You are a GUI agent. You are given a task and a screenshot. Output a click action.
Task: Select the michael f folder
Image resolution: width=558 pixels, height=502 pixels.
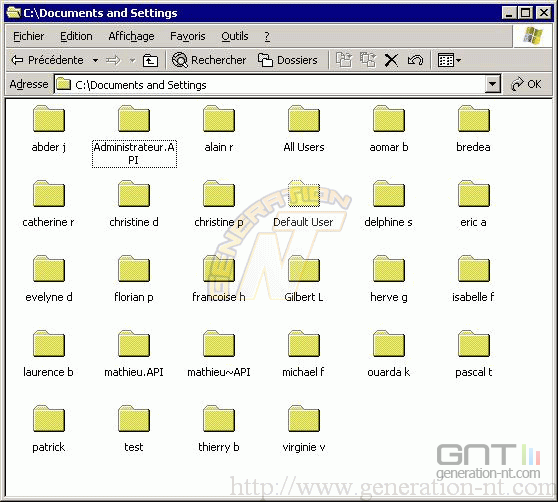tap(304, 354)
